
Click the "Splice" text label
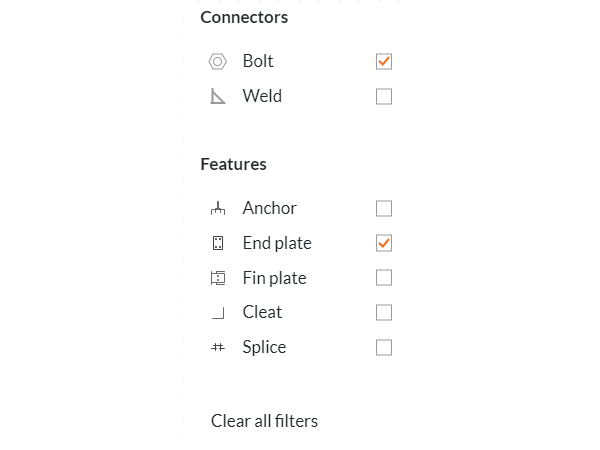tap(264, 348)
